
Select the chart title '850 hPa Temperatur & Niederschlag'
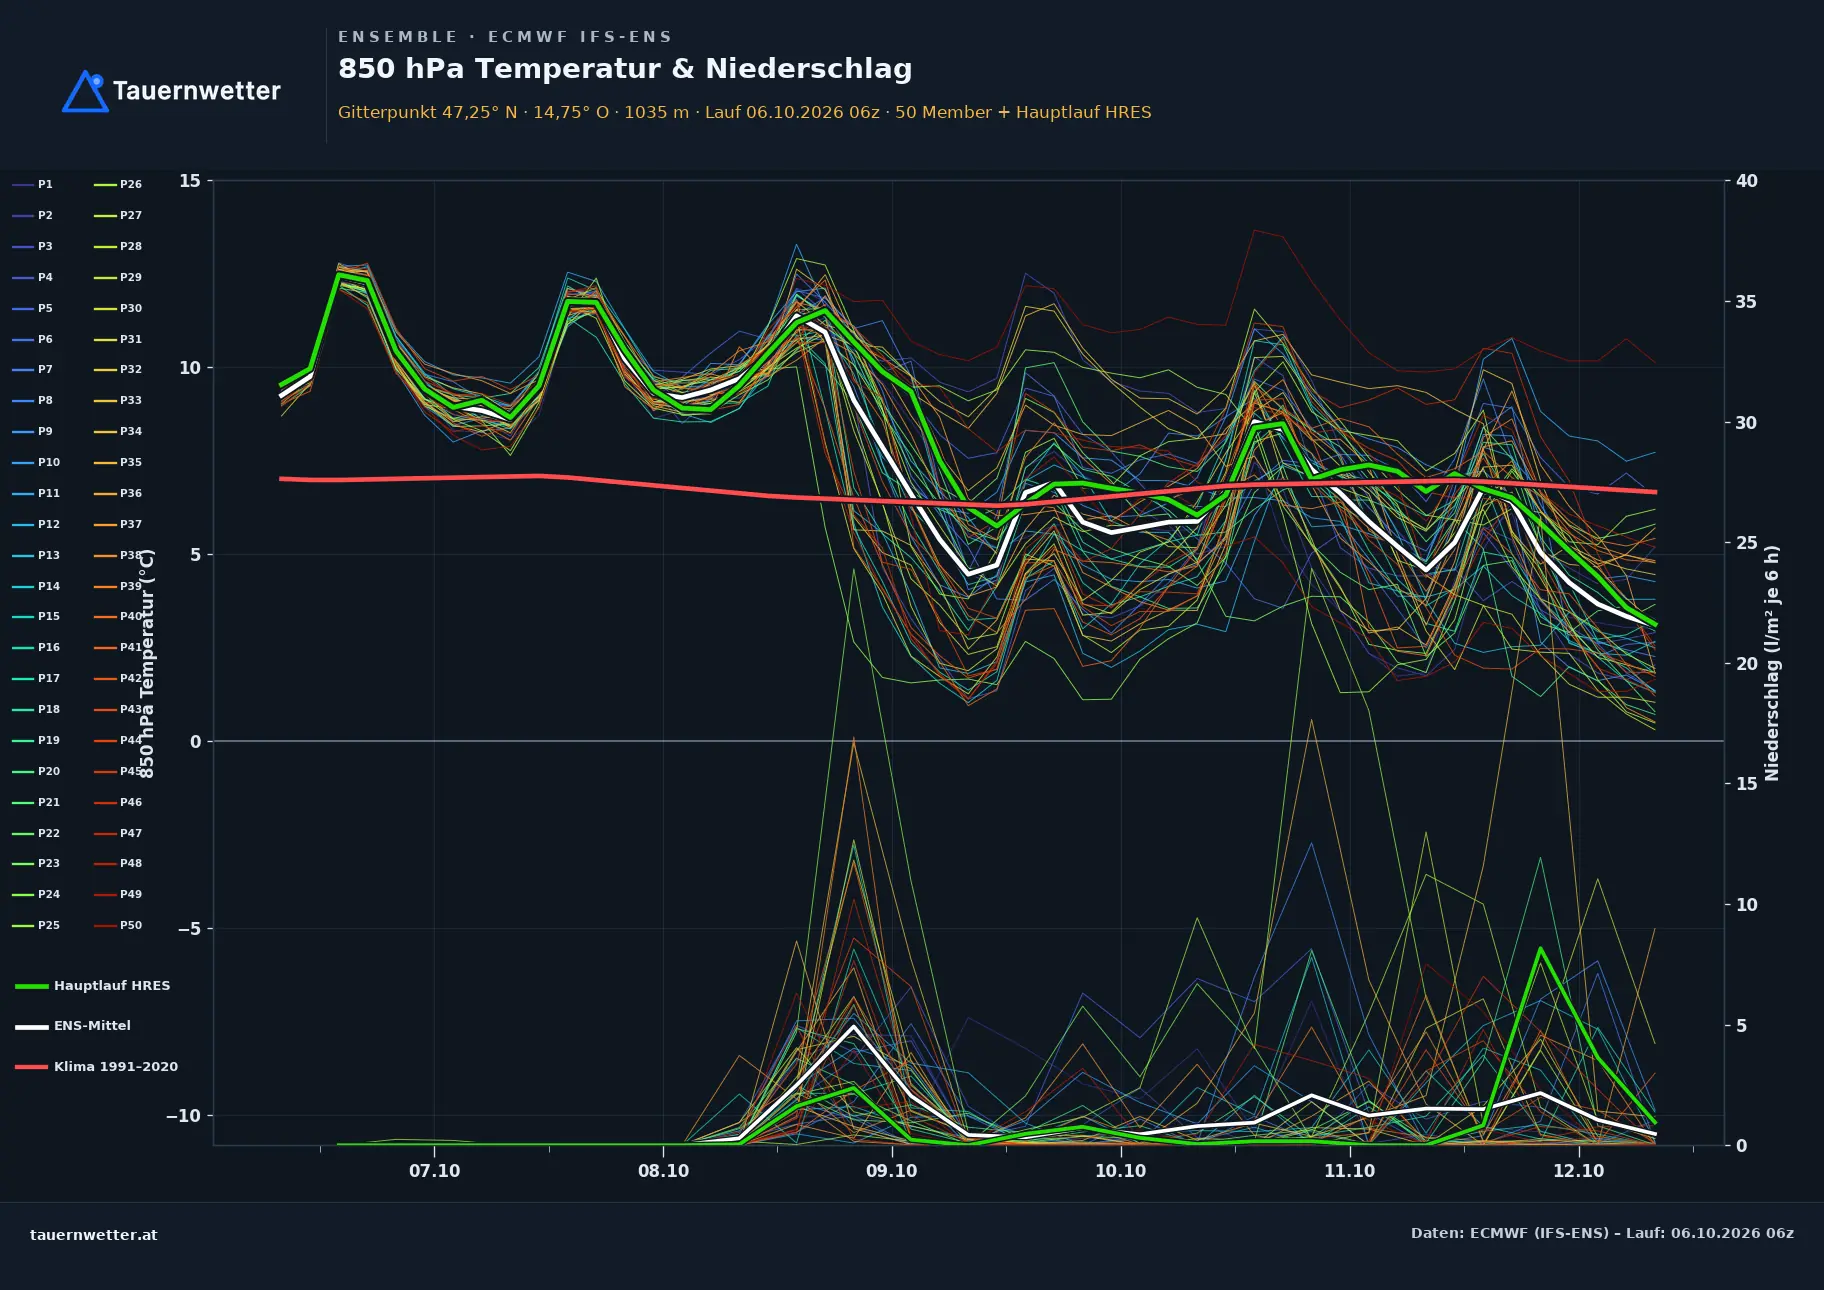tap(625, 68)
